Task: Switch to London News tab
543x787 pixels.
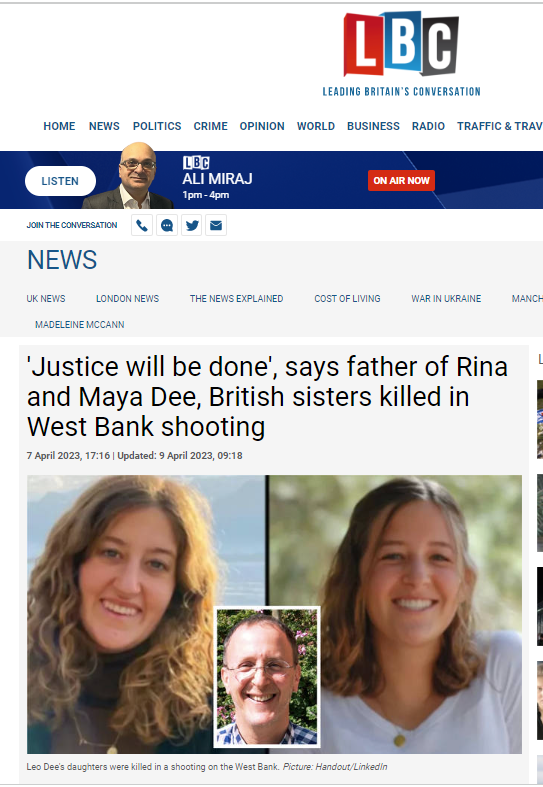Action: [x=127, y=299]
